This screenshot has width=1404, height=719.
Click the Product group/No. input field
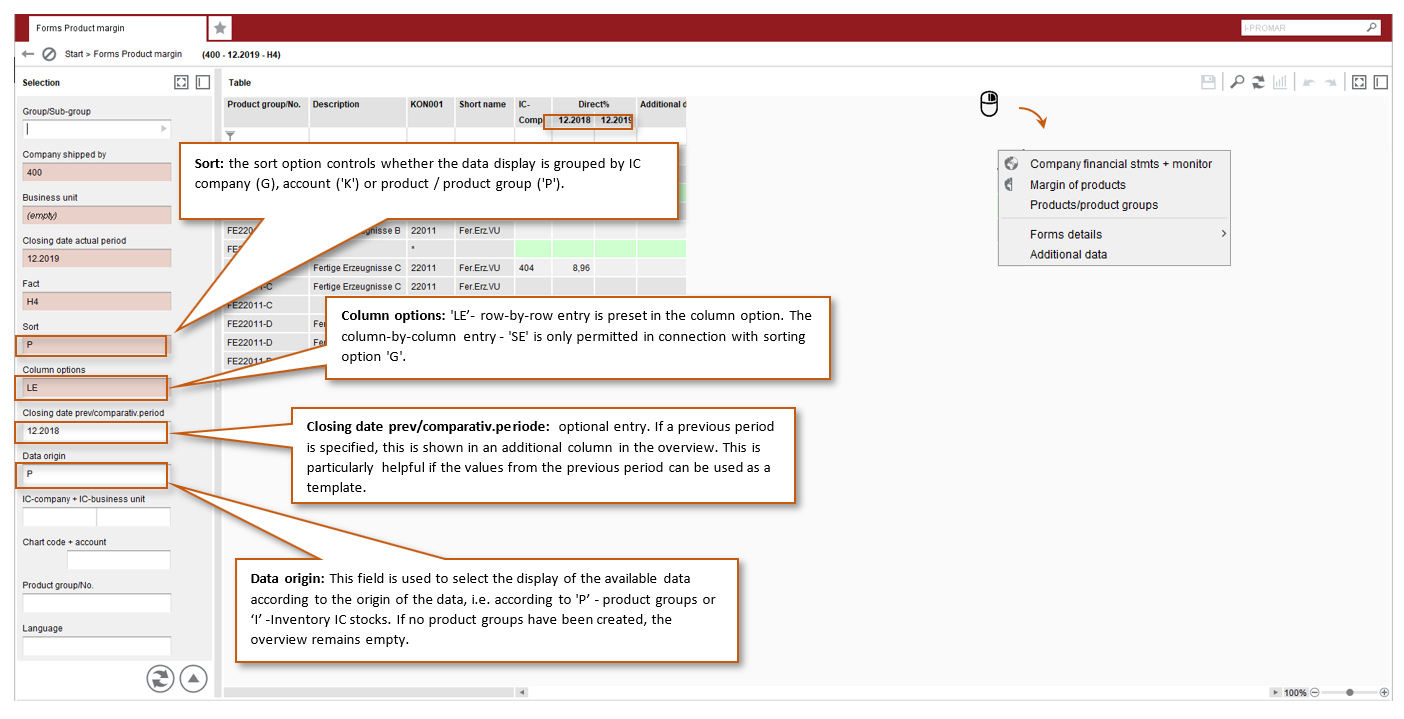tap(97, 603)
